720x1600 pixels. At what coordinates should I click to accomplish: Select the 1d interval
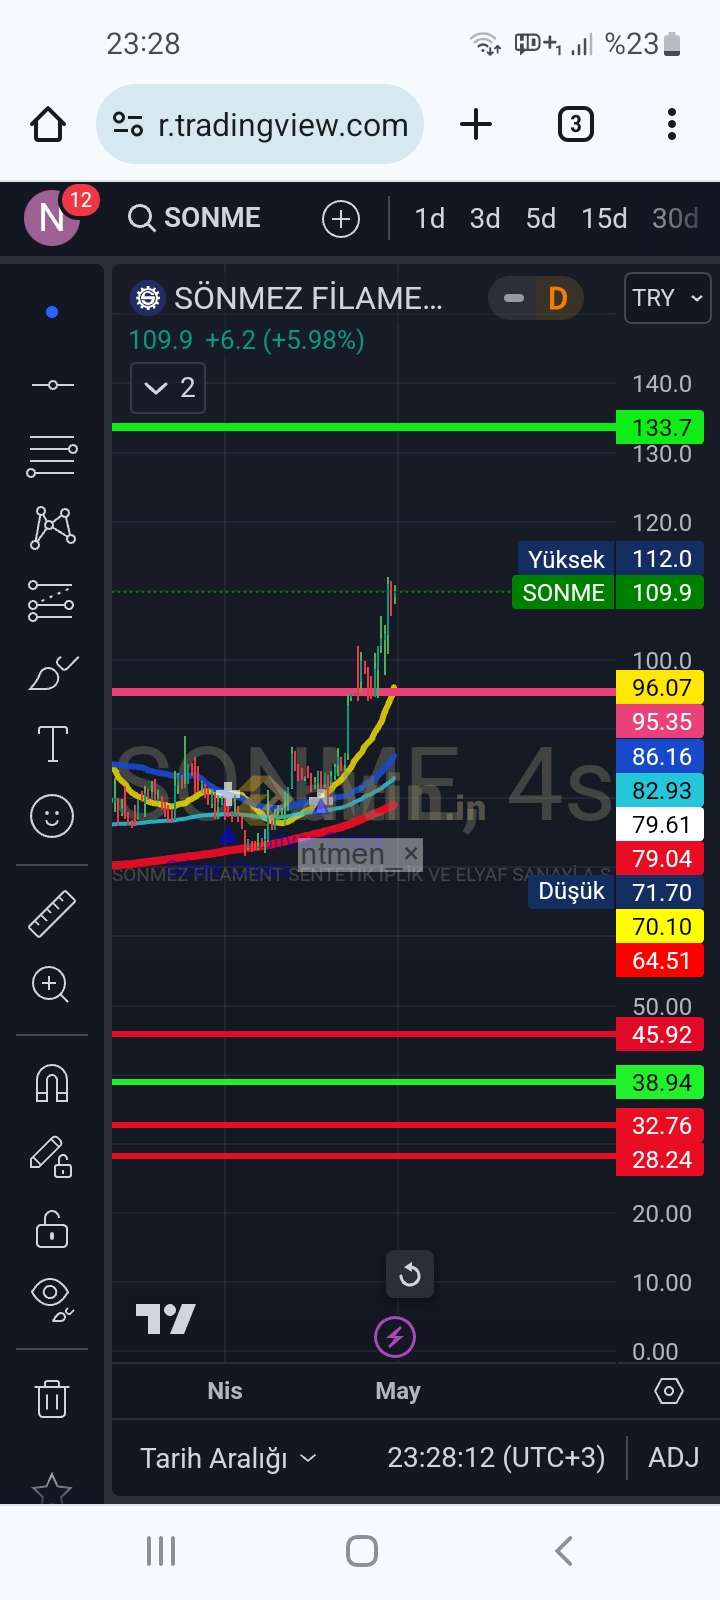pos(430,218)
